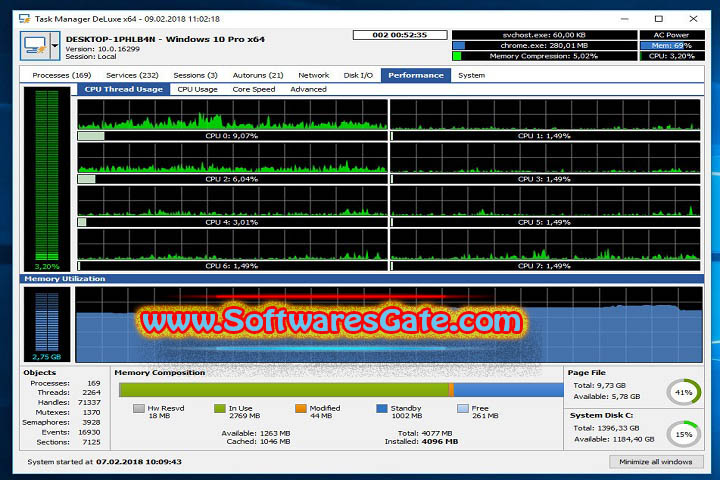Click the CPU 7: 1,49% usage bar
Image resolution: width=720 pixels, height=480 pixels.
click(545, 266)
